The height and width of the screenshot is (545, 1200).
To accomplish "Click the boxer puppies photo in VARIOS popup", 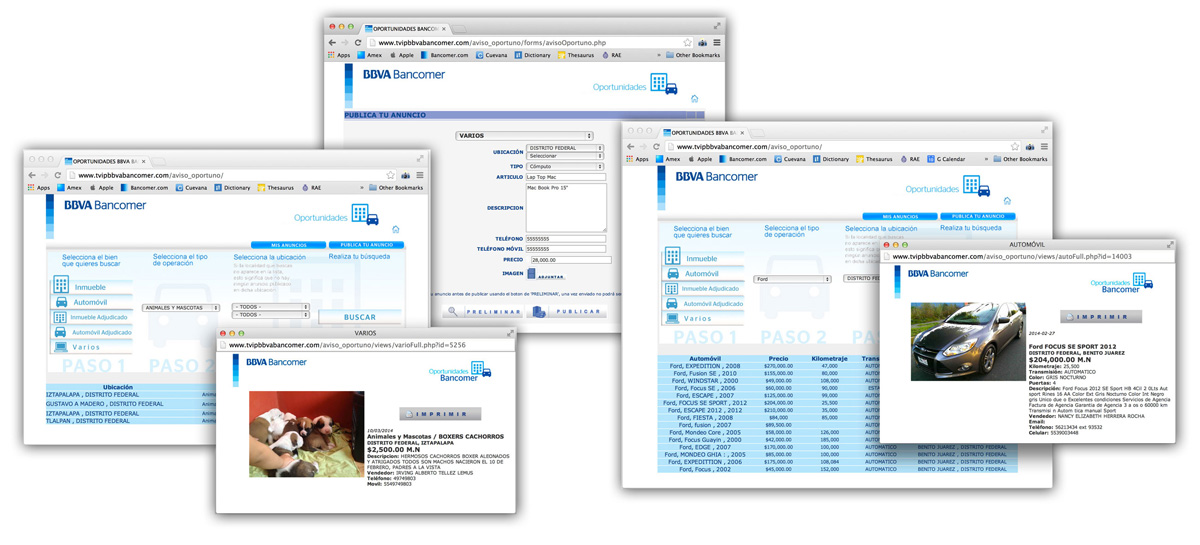I will [306, 433].
